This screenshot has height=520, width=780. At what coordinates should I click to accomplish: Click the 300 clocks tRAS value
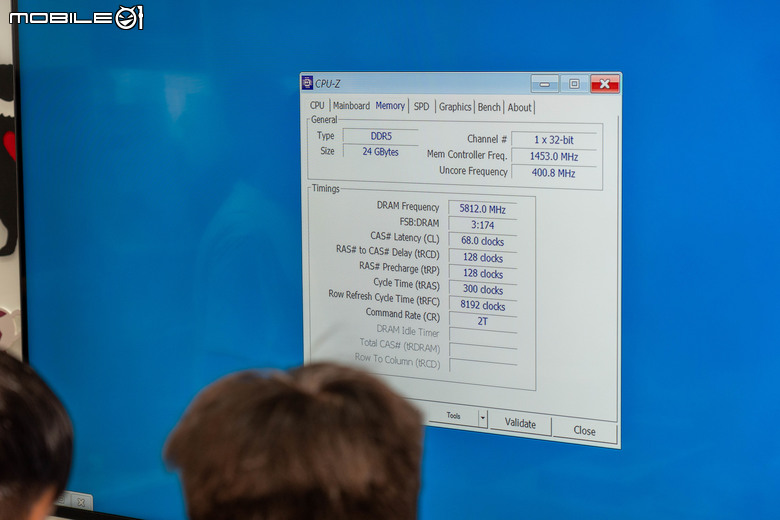tap(483, 290)
